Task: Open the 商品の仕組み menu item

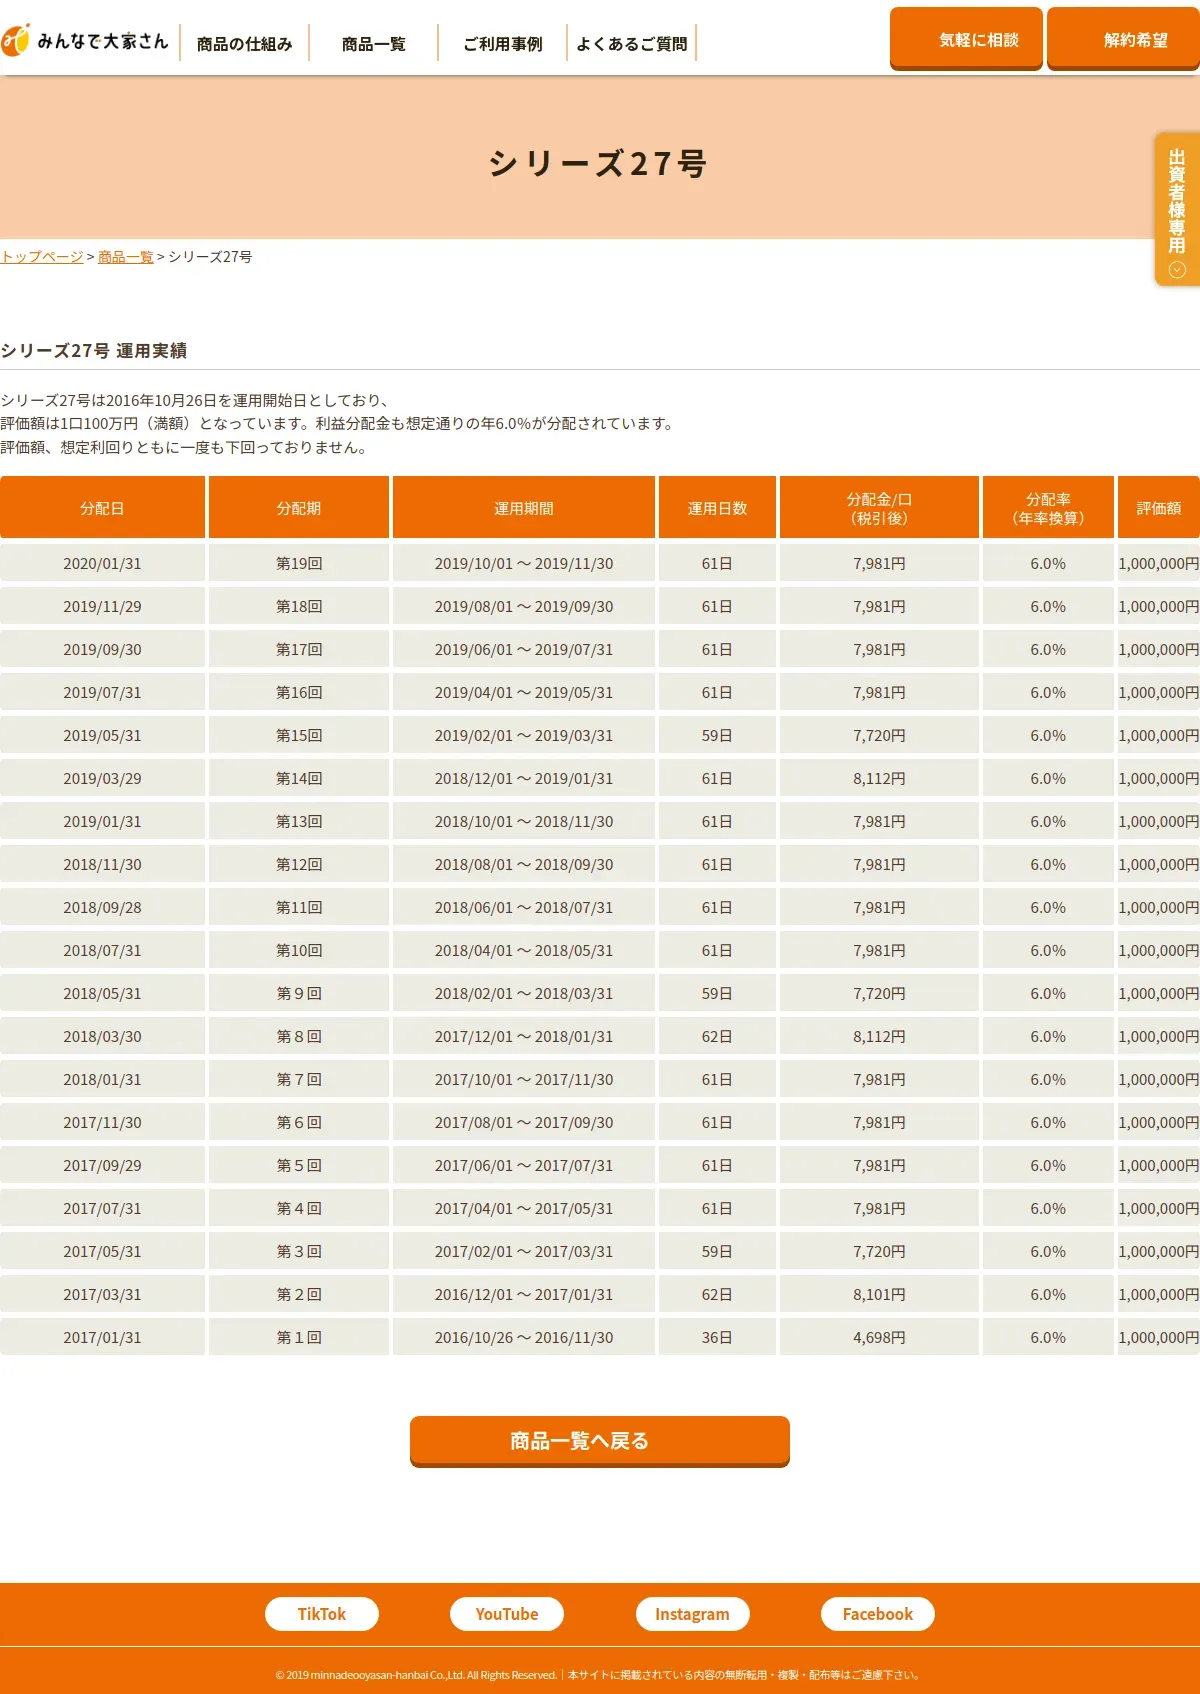Action: point(244,44)
